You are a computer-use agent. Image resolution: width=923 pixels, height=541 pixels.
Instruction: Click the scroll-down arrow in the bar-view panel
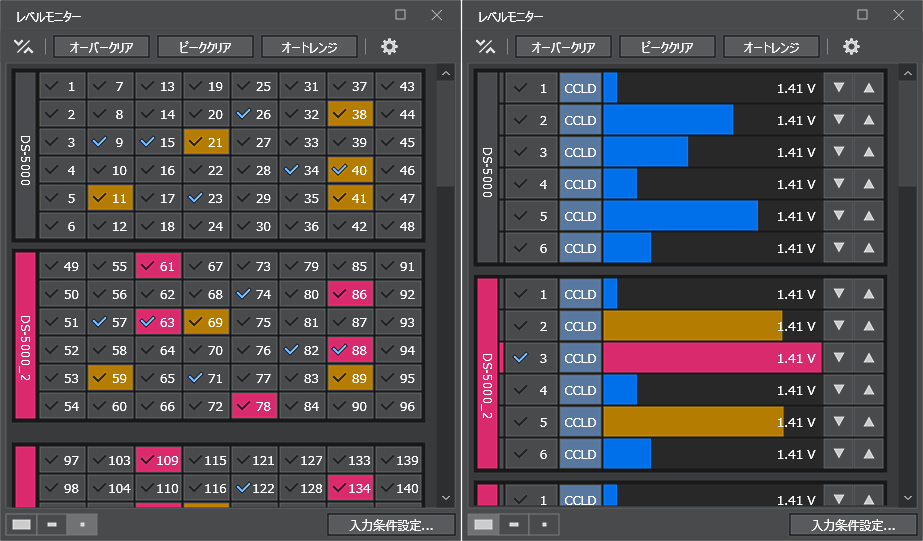pyautogui.click(x=908, y=498)
